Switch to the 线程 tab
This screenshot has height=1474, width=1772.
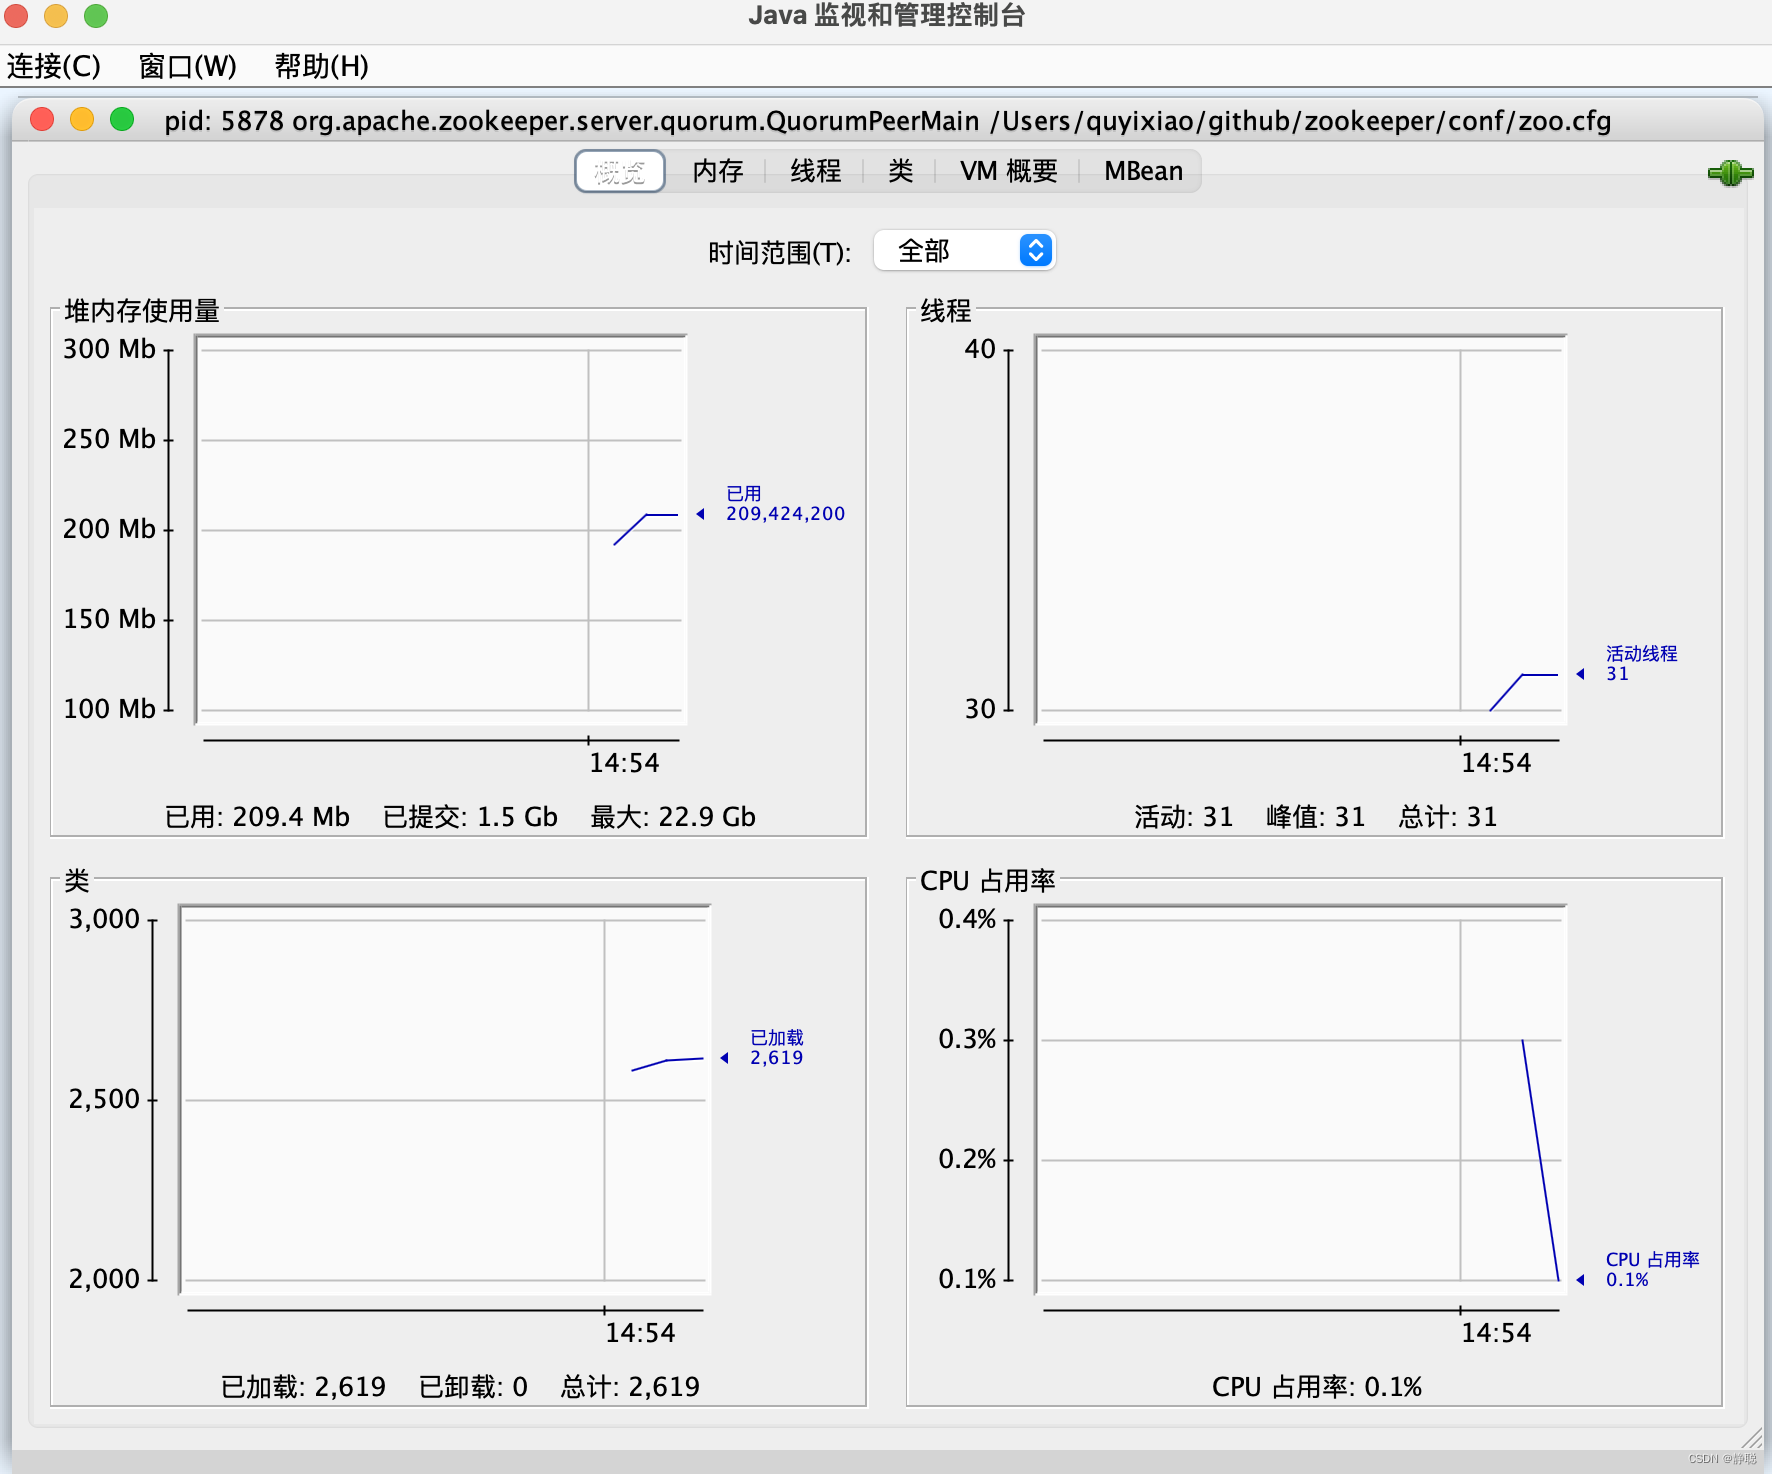pyautogui.click(x=816, y=172)
